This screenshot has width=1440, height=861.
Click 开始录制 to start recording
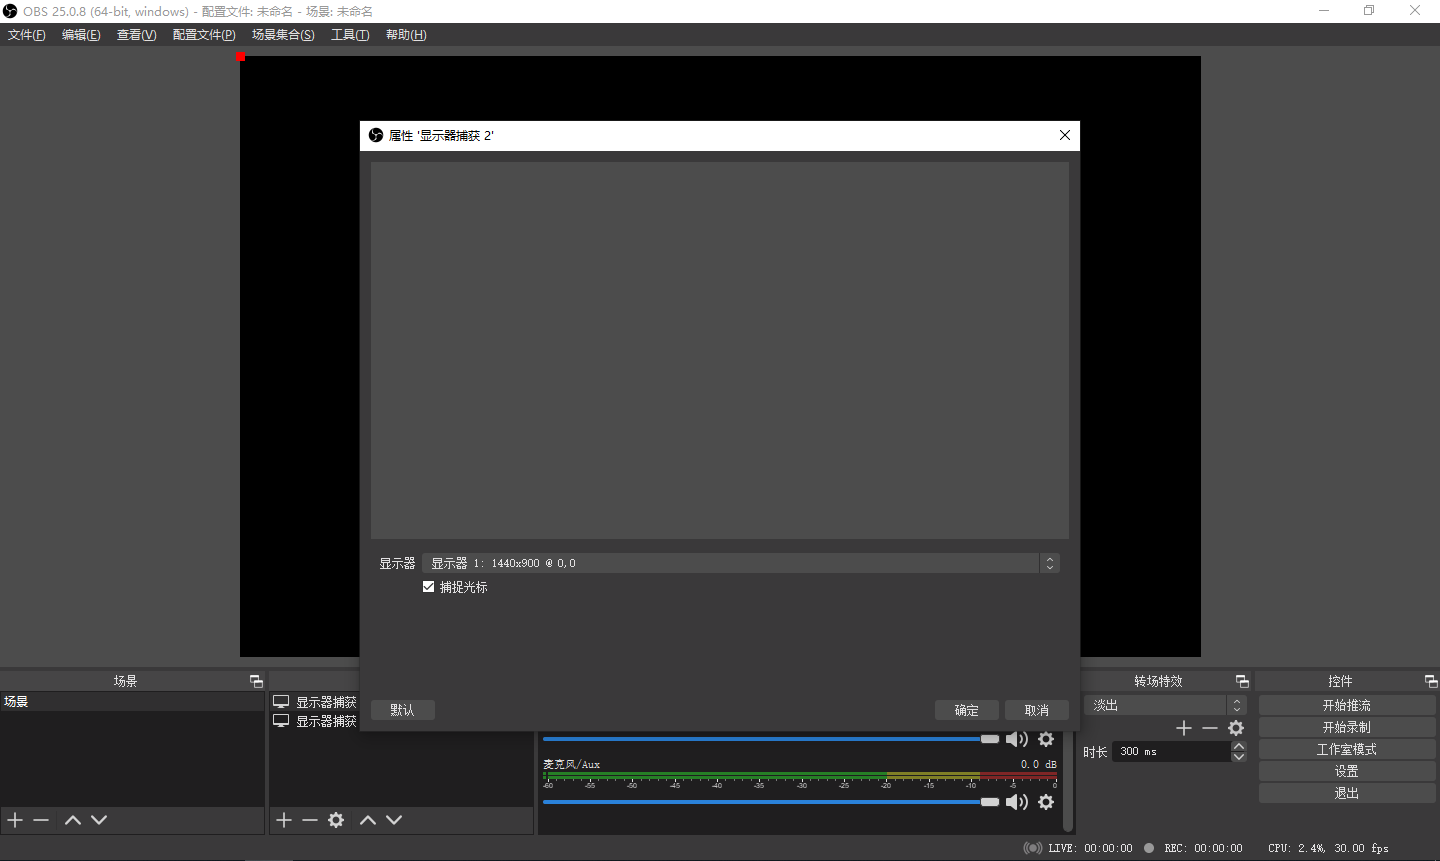[1347, 727]
